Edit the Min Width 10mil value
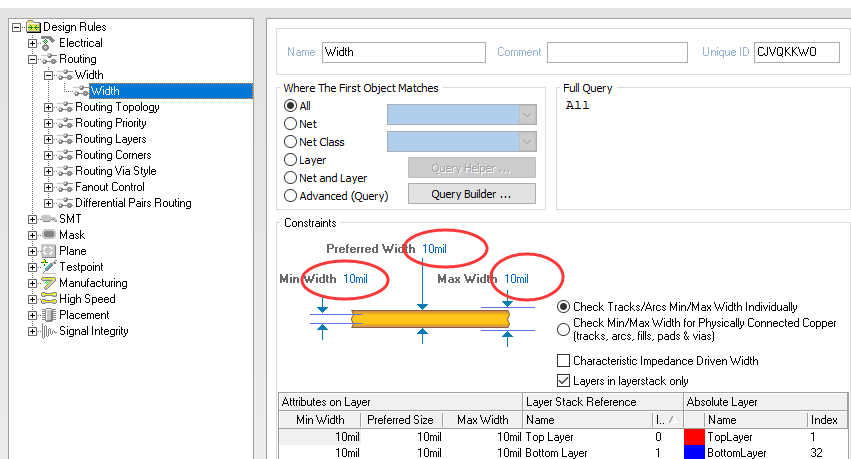 coord(355,279)
